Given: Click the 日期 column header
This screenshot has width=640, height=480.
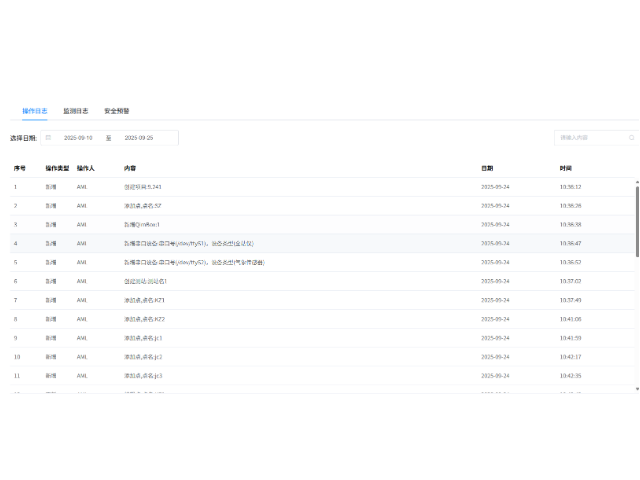Looking at the screenshot, I should (487, 168).
